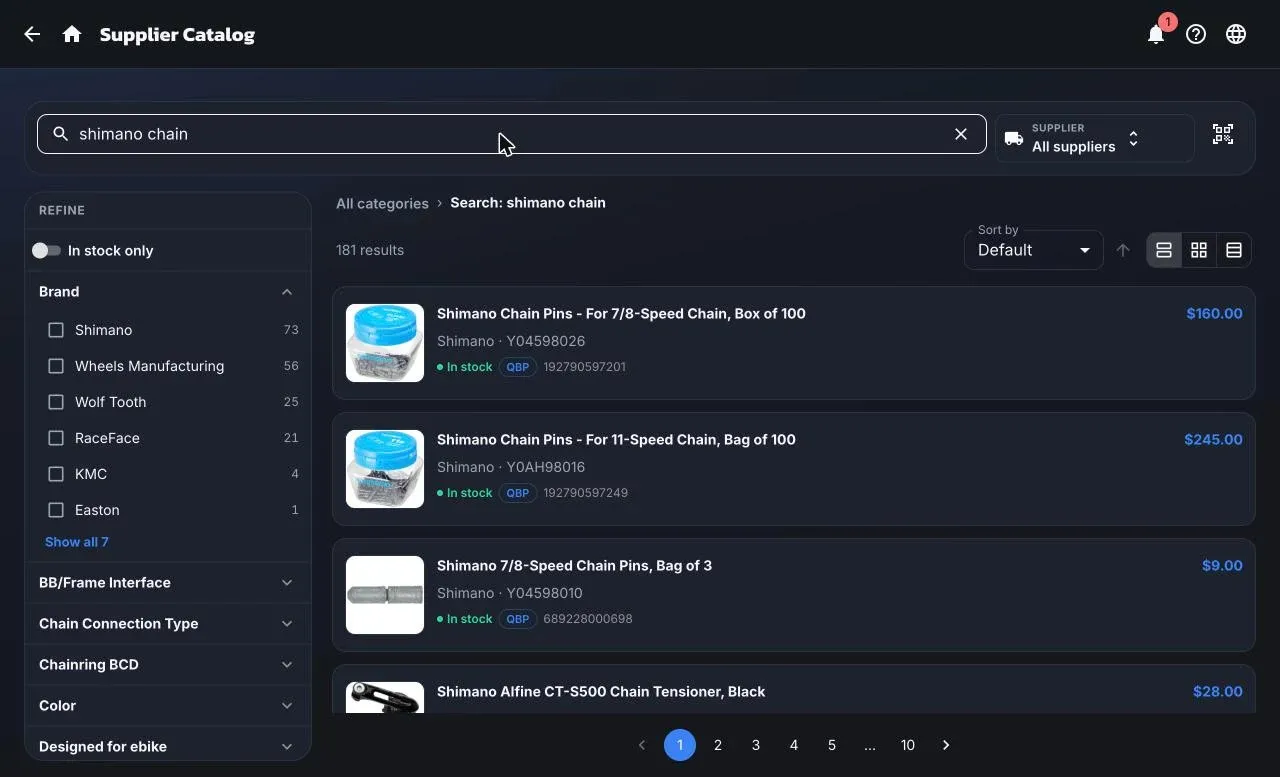This screenshot has height=777, width=1280.
Task: Open the home icon
Action: point(72,34)
